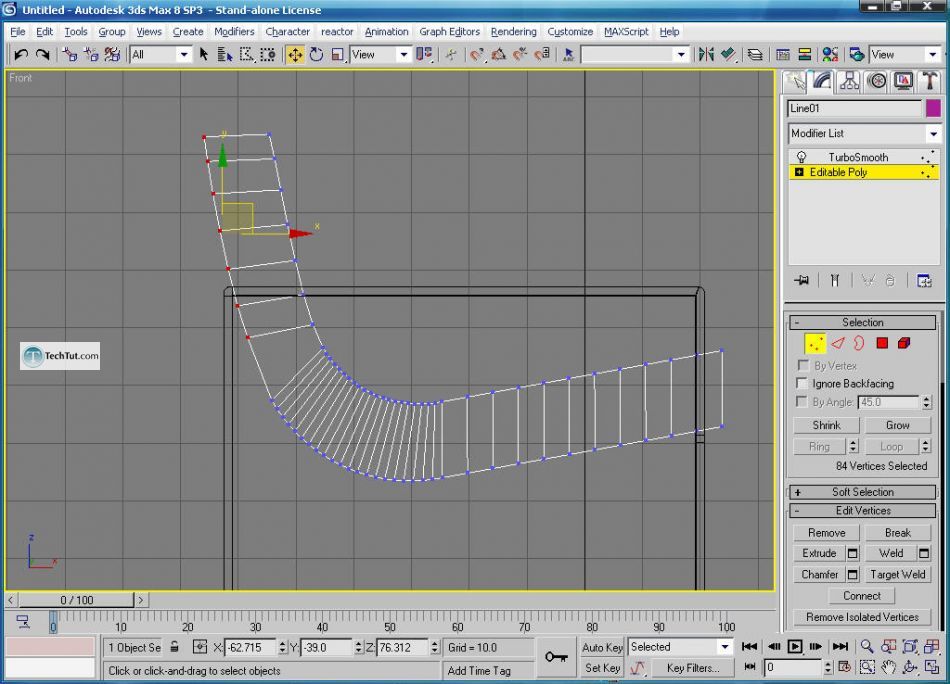Select Element sub-object level icon
Screen dimensions: 950x684
click(904, 344)
